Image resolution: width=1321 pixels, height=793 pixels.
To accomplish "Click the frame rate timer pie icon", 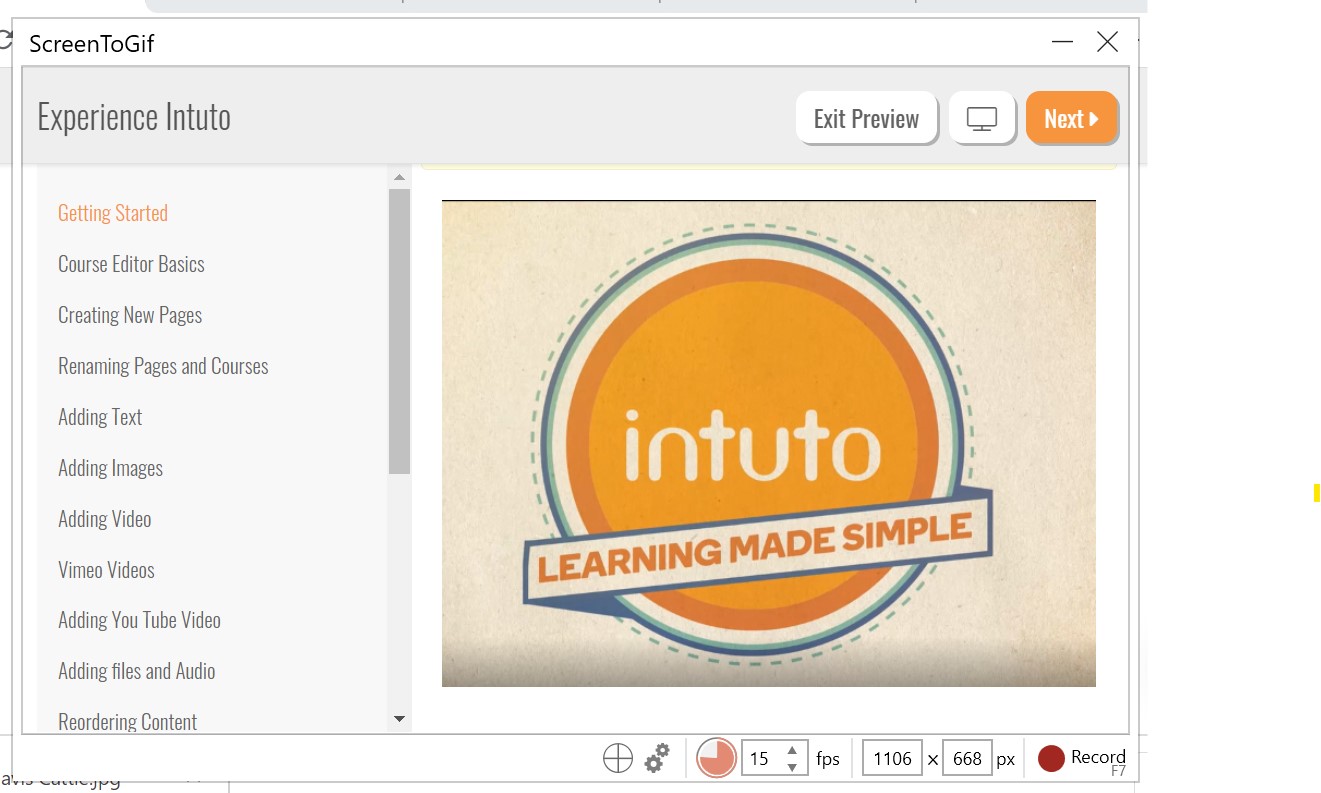I will coord(716,758).
